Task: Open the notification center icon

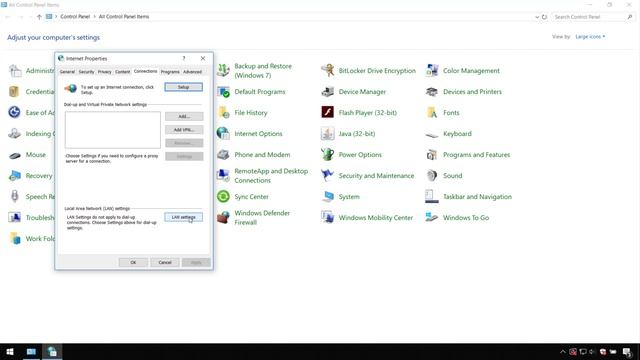Action: point(628,352)
